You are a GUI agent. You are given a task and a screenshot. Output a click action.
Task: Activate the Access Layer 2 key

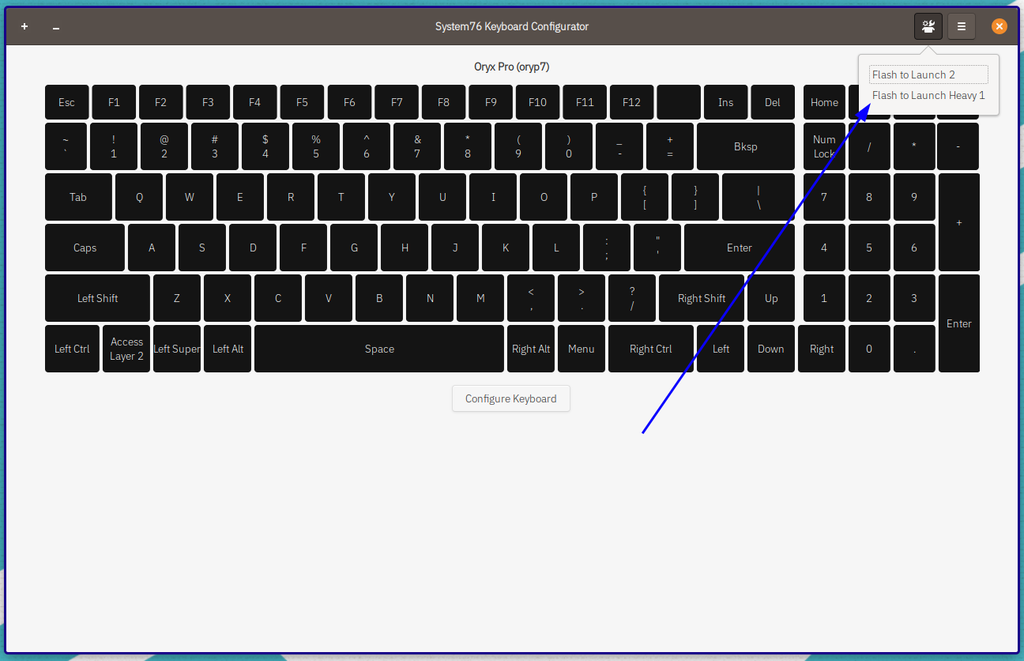pos(126,348)
